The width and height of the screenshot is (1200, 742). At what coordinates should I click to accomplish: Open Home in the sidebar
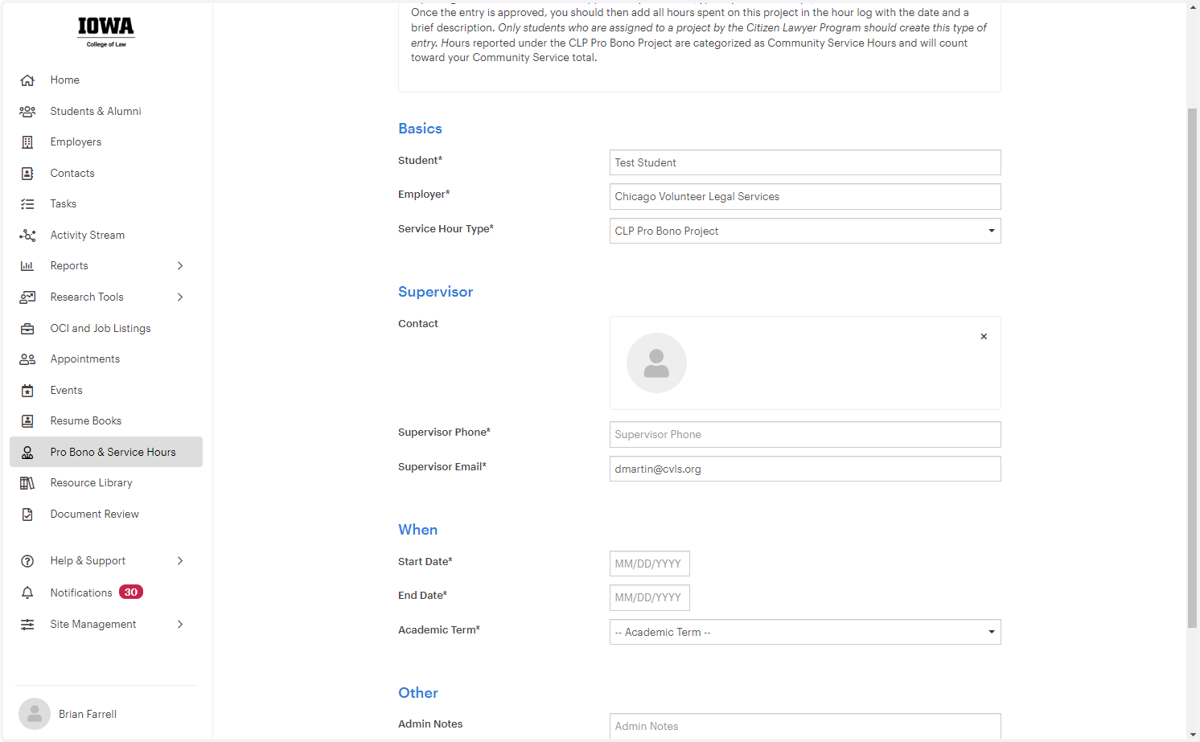pyautogui.click(x=65, y=80)
